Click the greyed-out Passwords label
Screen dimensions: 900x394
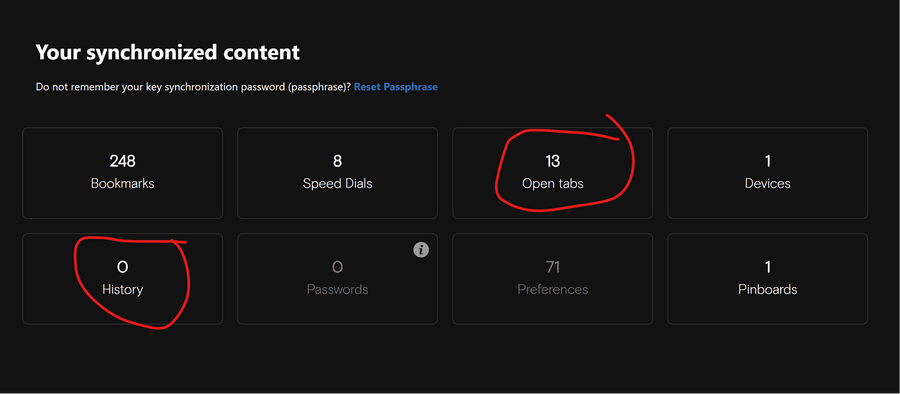(338, 289)
